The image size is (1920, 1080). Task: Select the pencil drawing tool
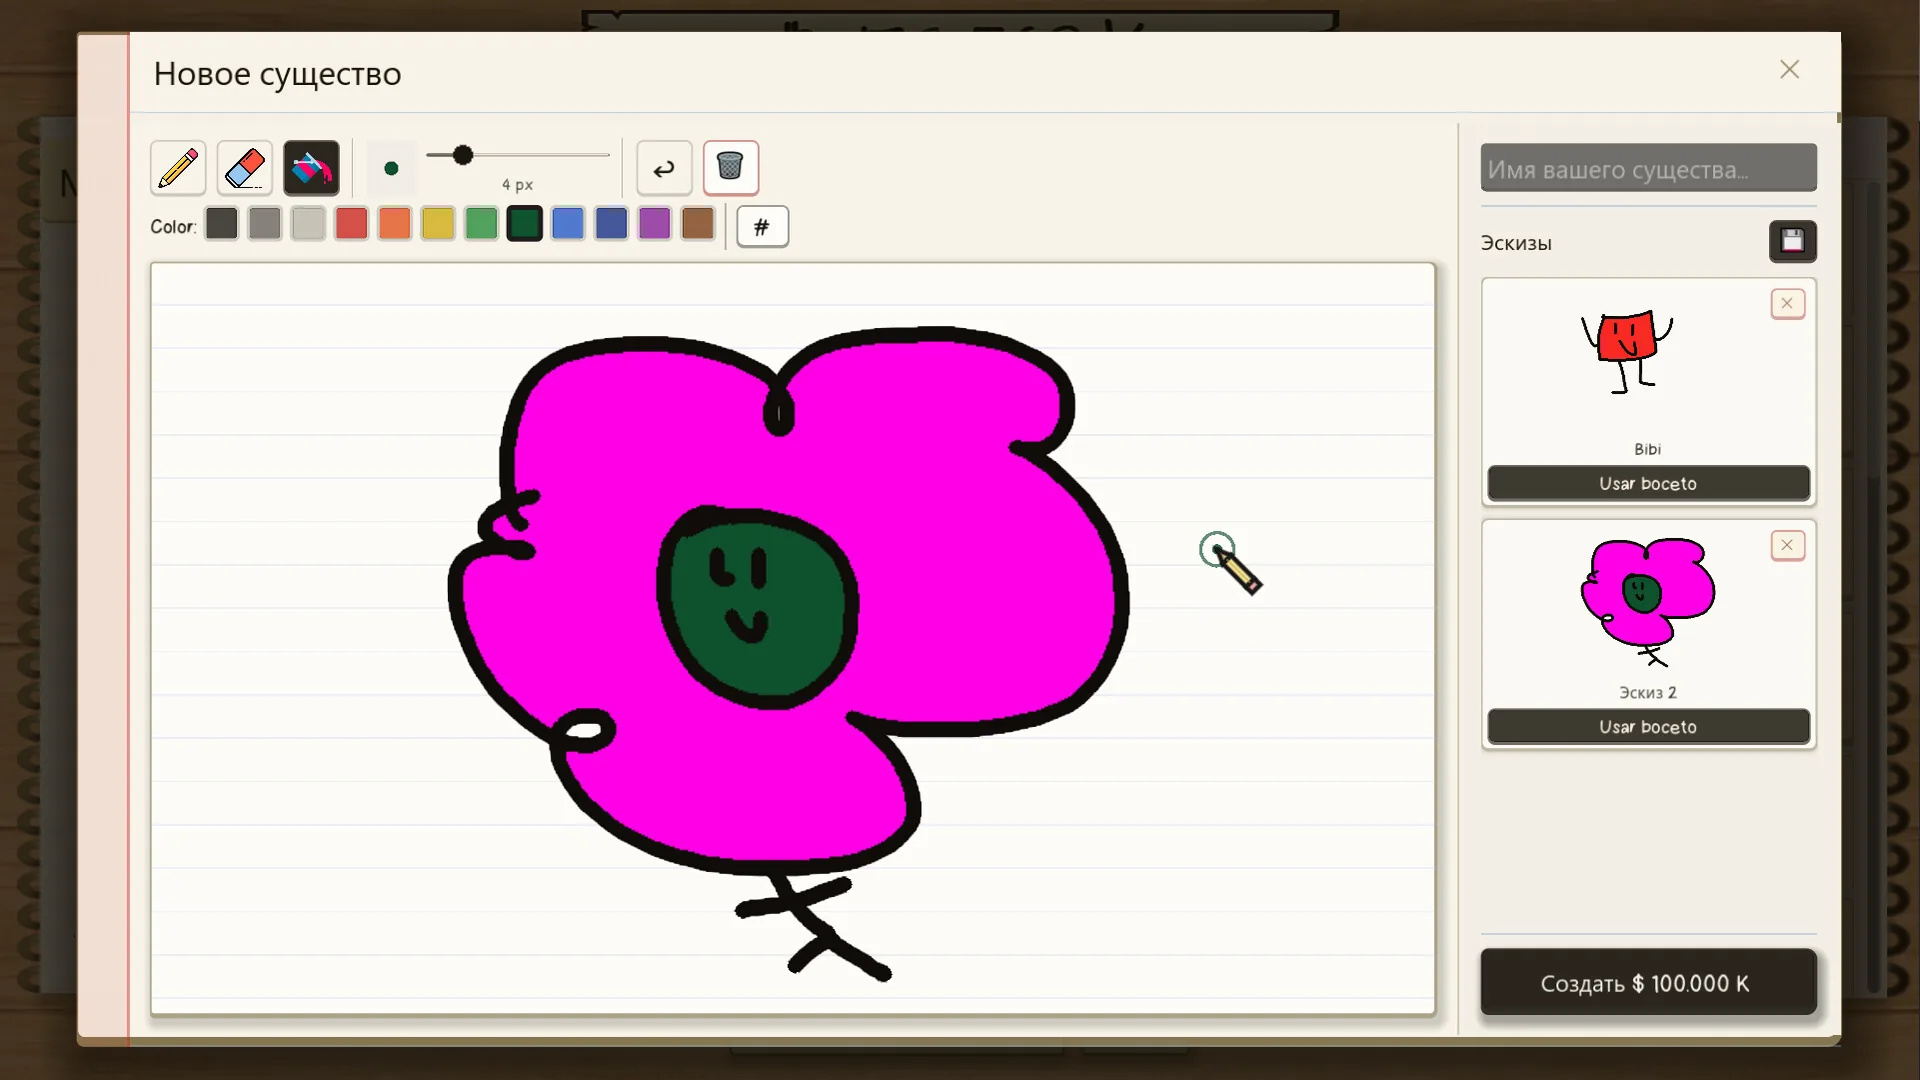(178, 167)
